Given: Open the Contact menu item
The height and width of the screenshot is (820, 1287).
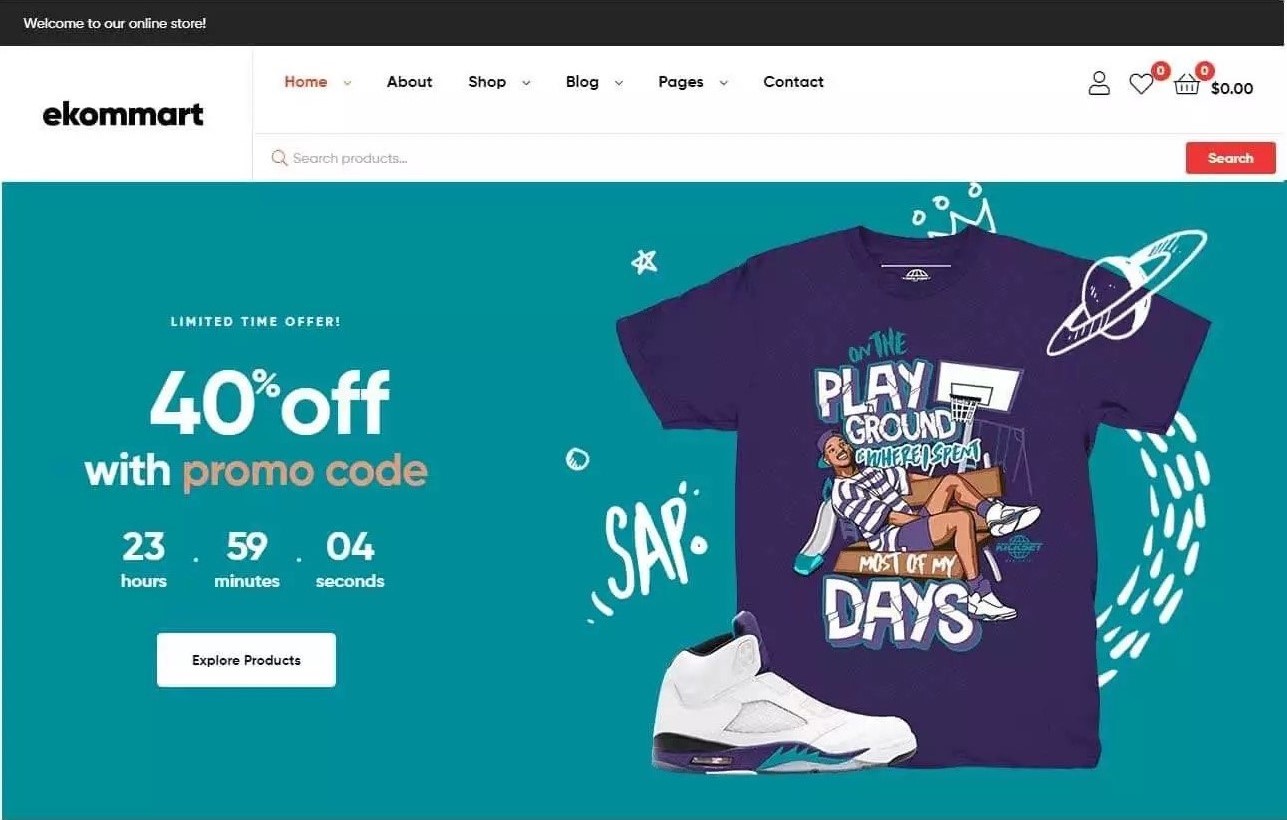Looking at the screenshot, I should [x=793, y=82].
